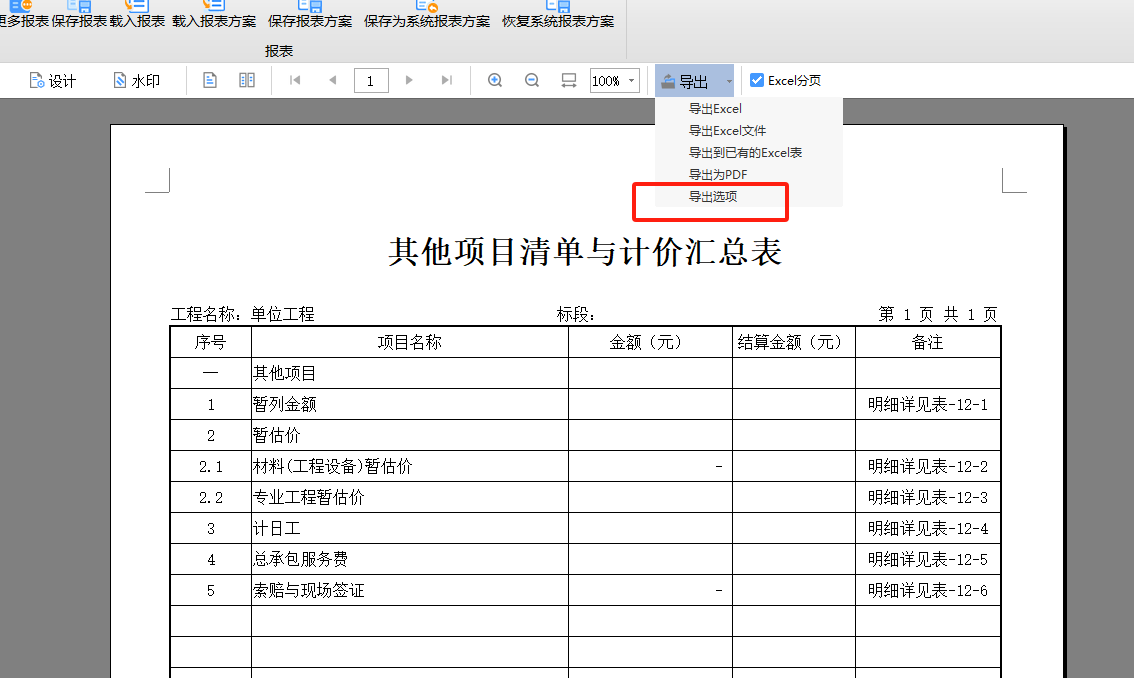Zoom in the report preview

(x=495, y=80)
